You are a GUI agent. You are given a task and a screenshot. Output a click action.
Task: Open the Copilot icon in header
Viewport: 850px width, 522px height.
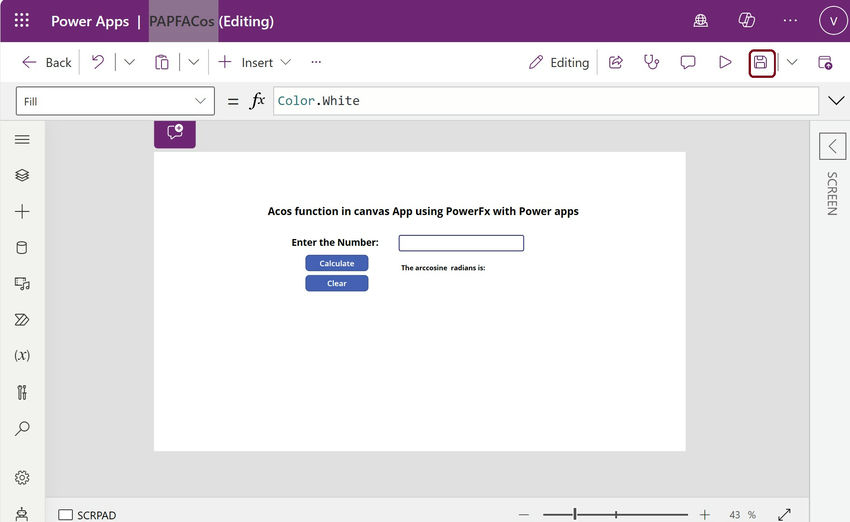(746, 21)
